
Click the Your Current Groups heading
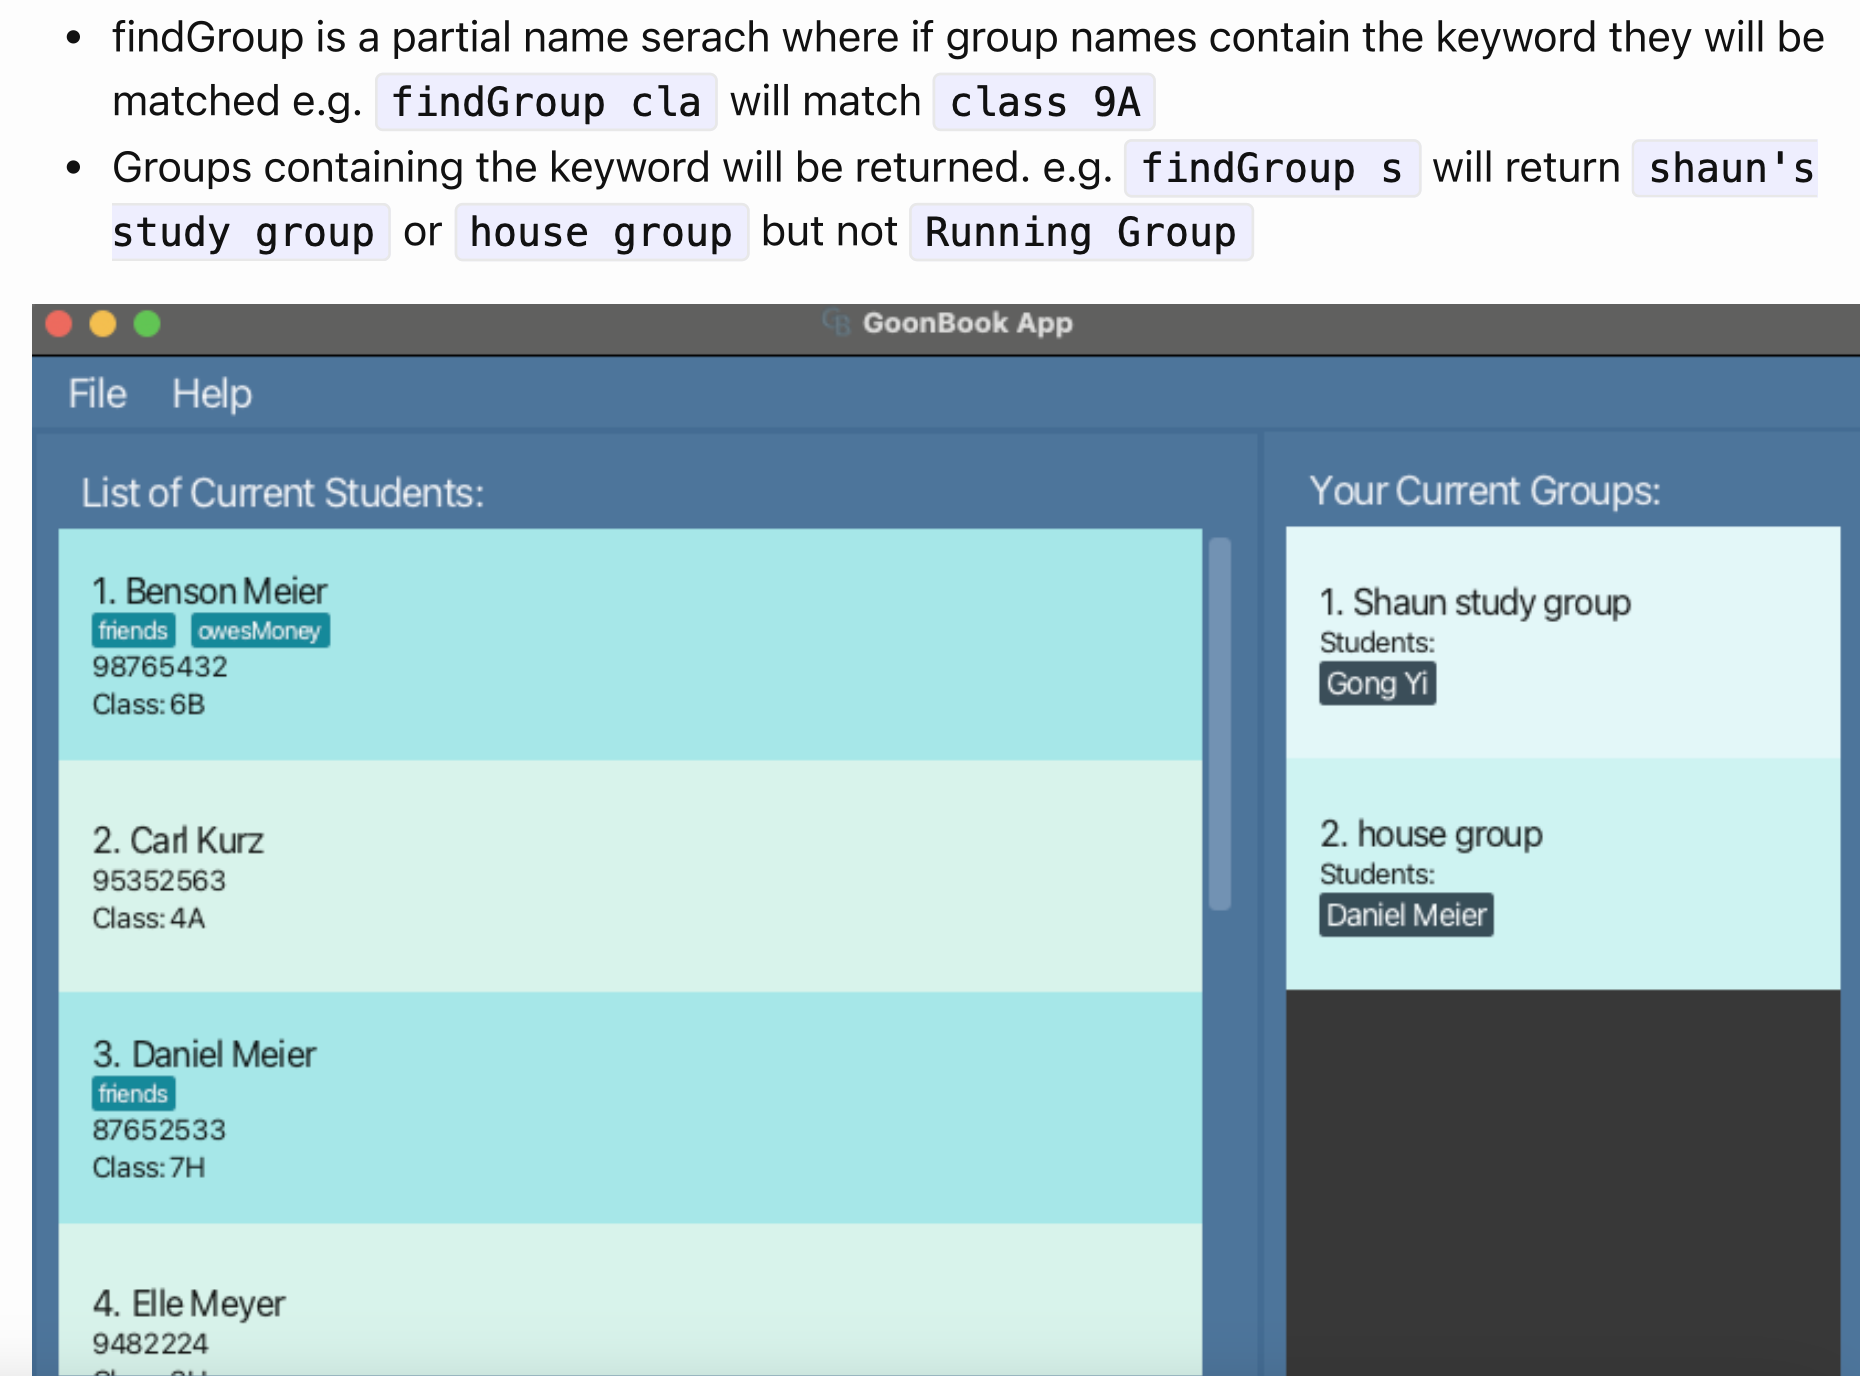click(1485, 491)
